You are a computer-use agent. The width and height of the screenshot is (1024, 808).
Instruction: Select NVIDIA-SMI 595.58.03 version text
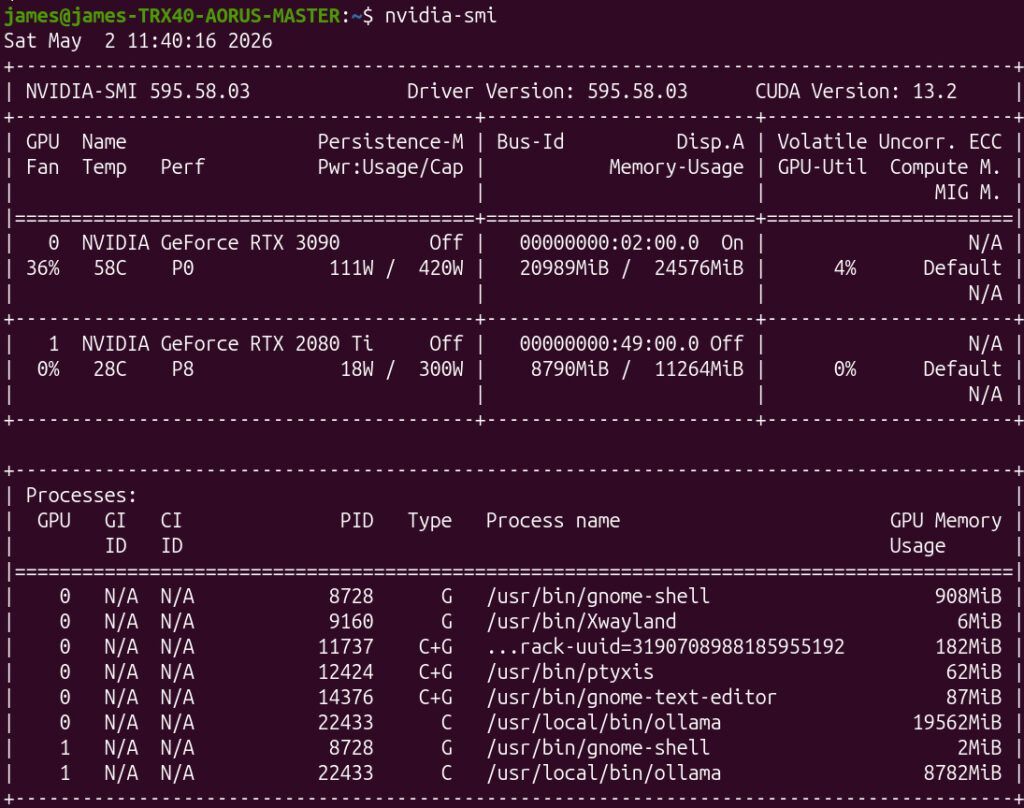(138, 91)
